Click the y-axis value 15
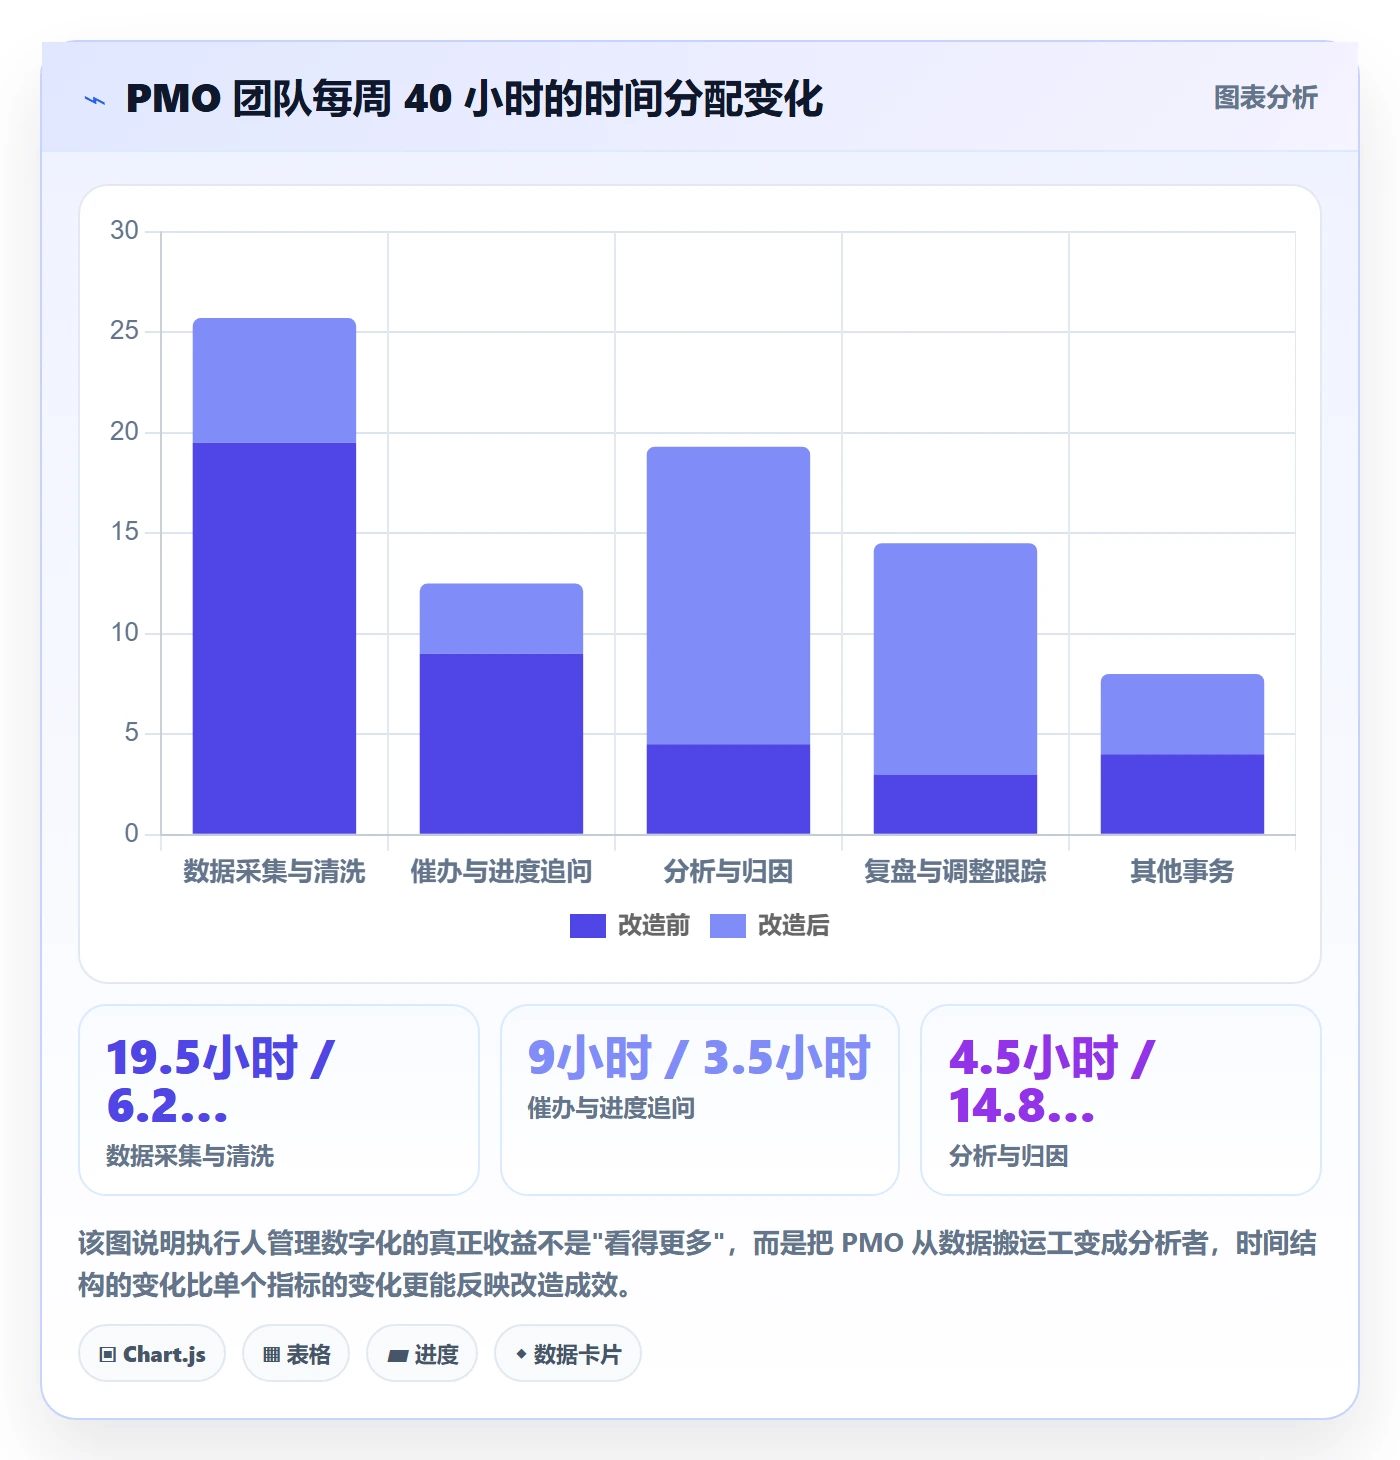This screenshot has width=1400, height=1460. pos(124,532)
